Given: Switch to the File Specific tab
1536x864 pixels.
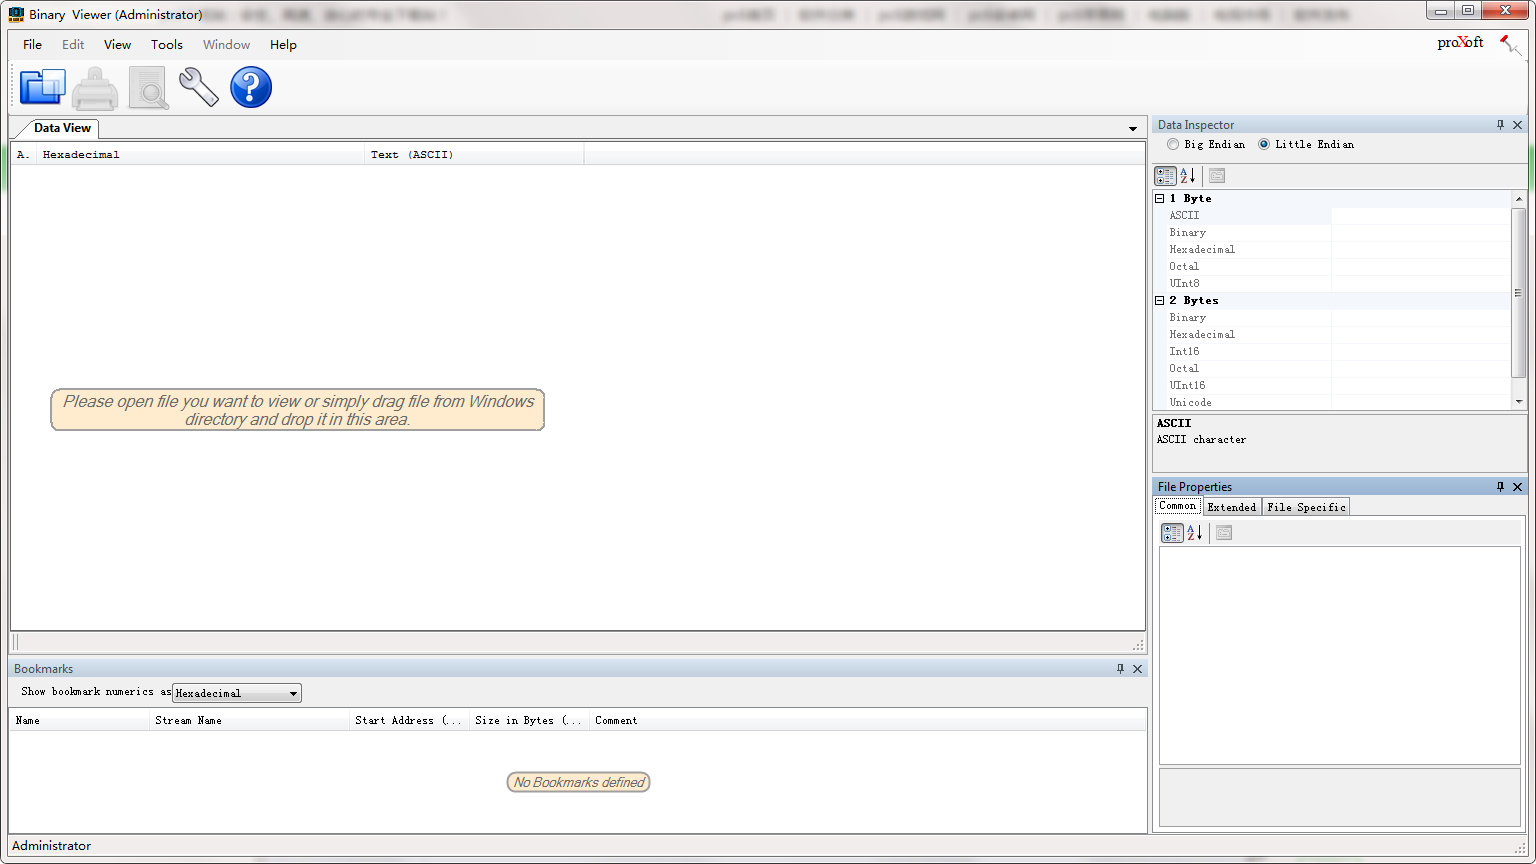Looking at the screenshot, I should (x=1306, y=507).
